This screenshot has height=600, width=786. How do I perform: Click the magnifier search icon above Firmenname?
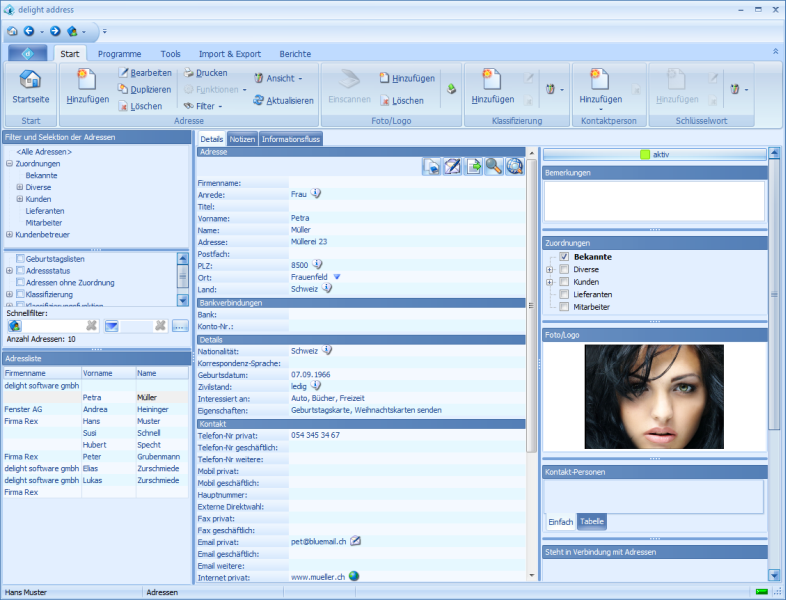pyautogui.click(x=493, y=167)
